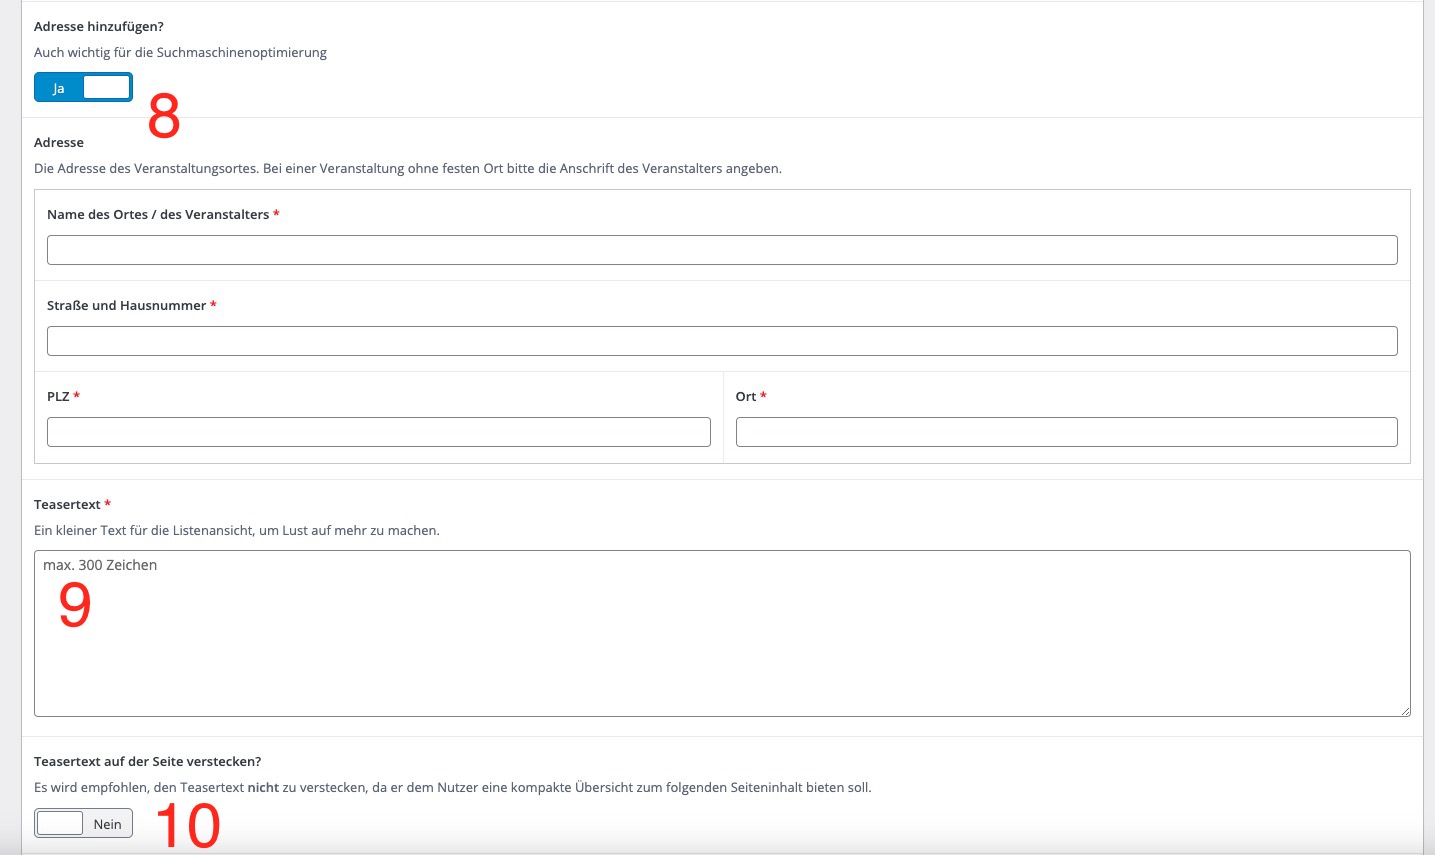Viewport: 1435px width, 855px height.
Task: Focus the "Name des Ortes / des Veranstalters" field
Action: [x=721, y=250]
